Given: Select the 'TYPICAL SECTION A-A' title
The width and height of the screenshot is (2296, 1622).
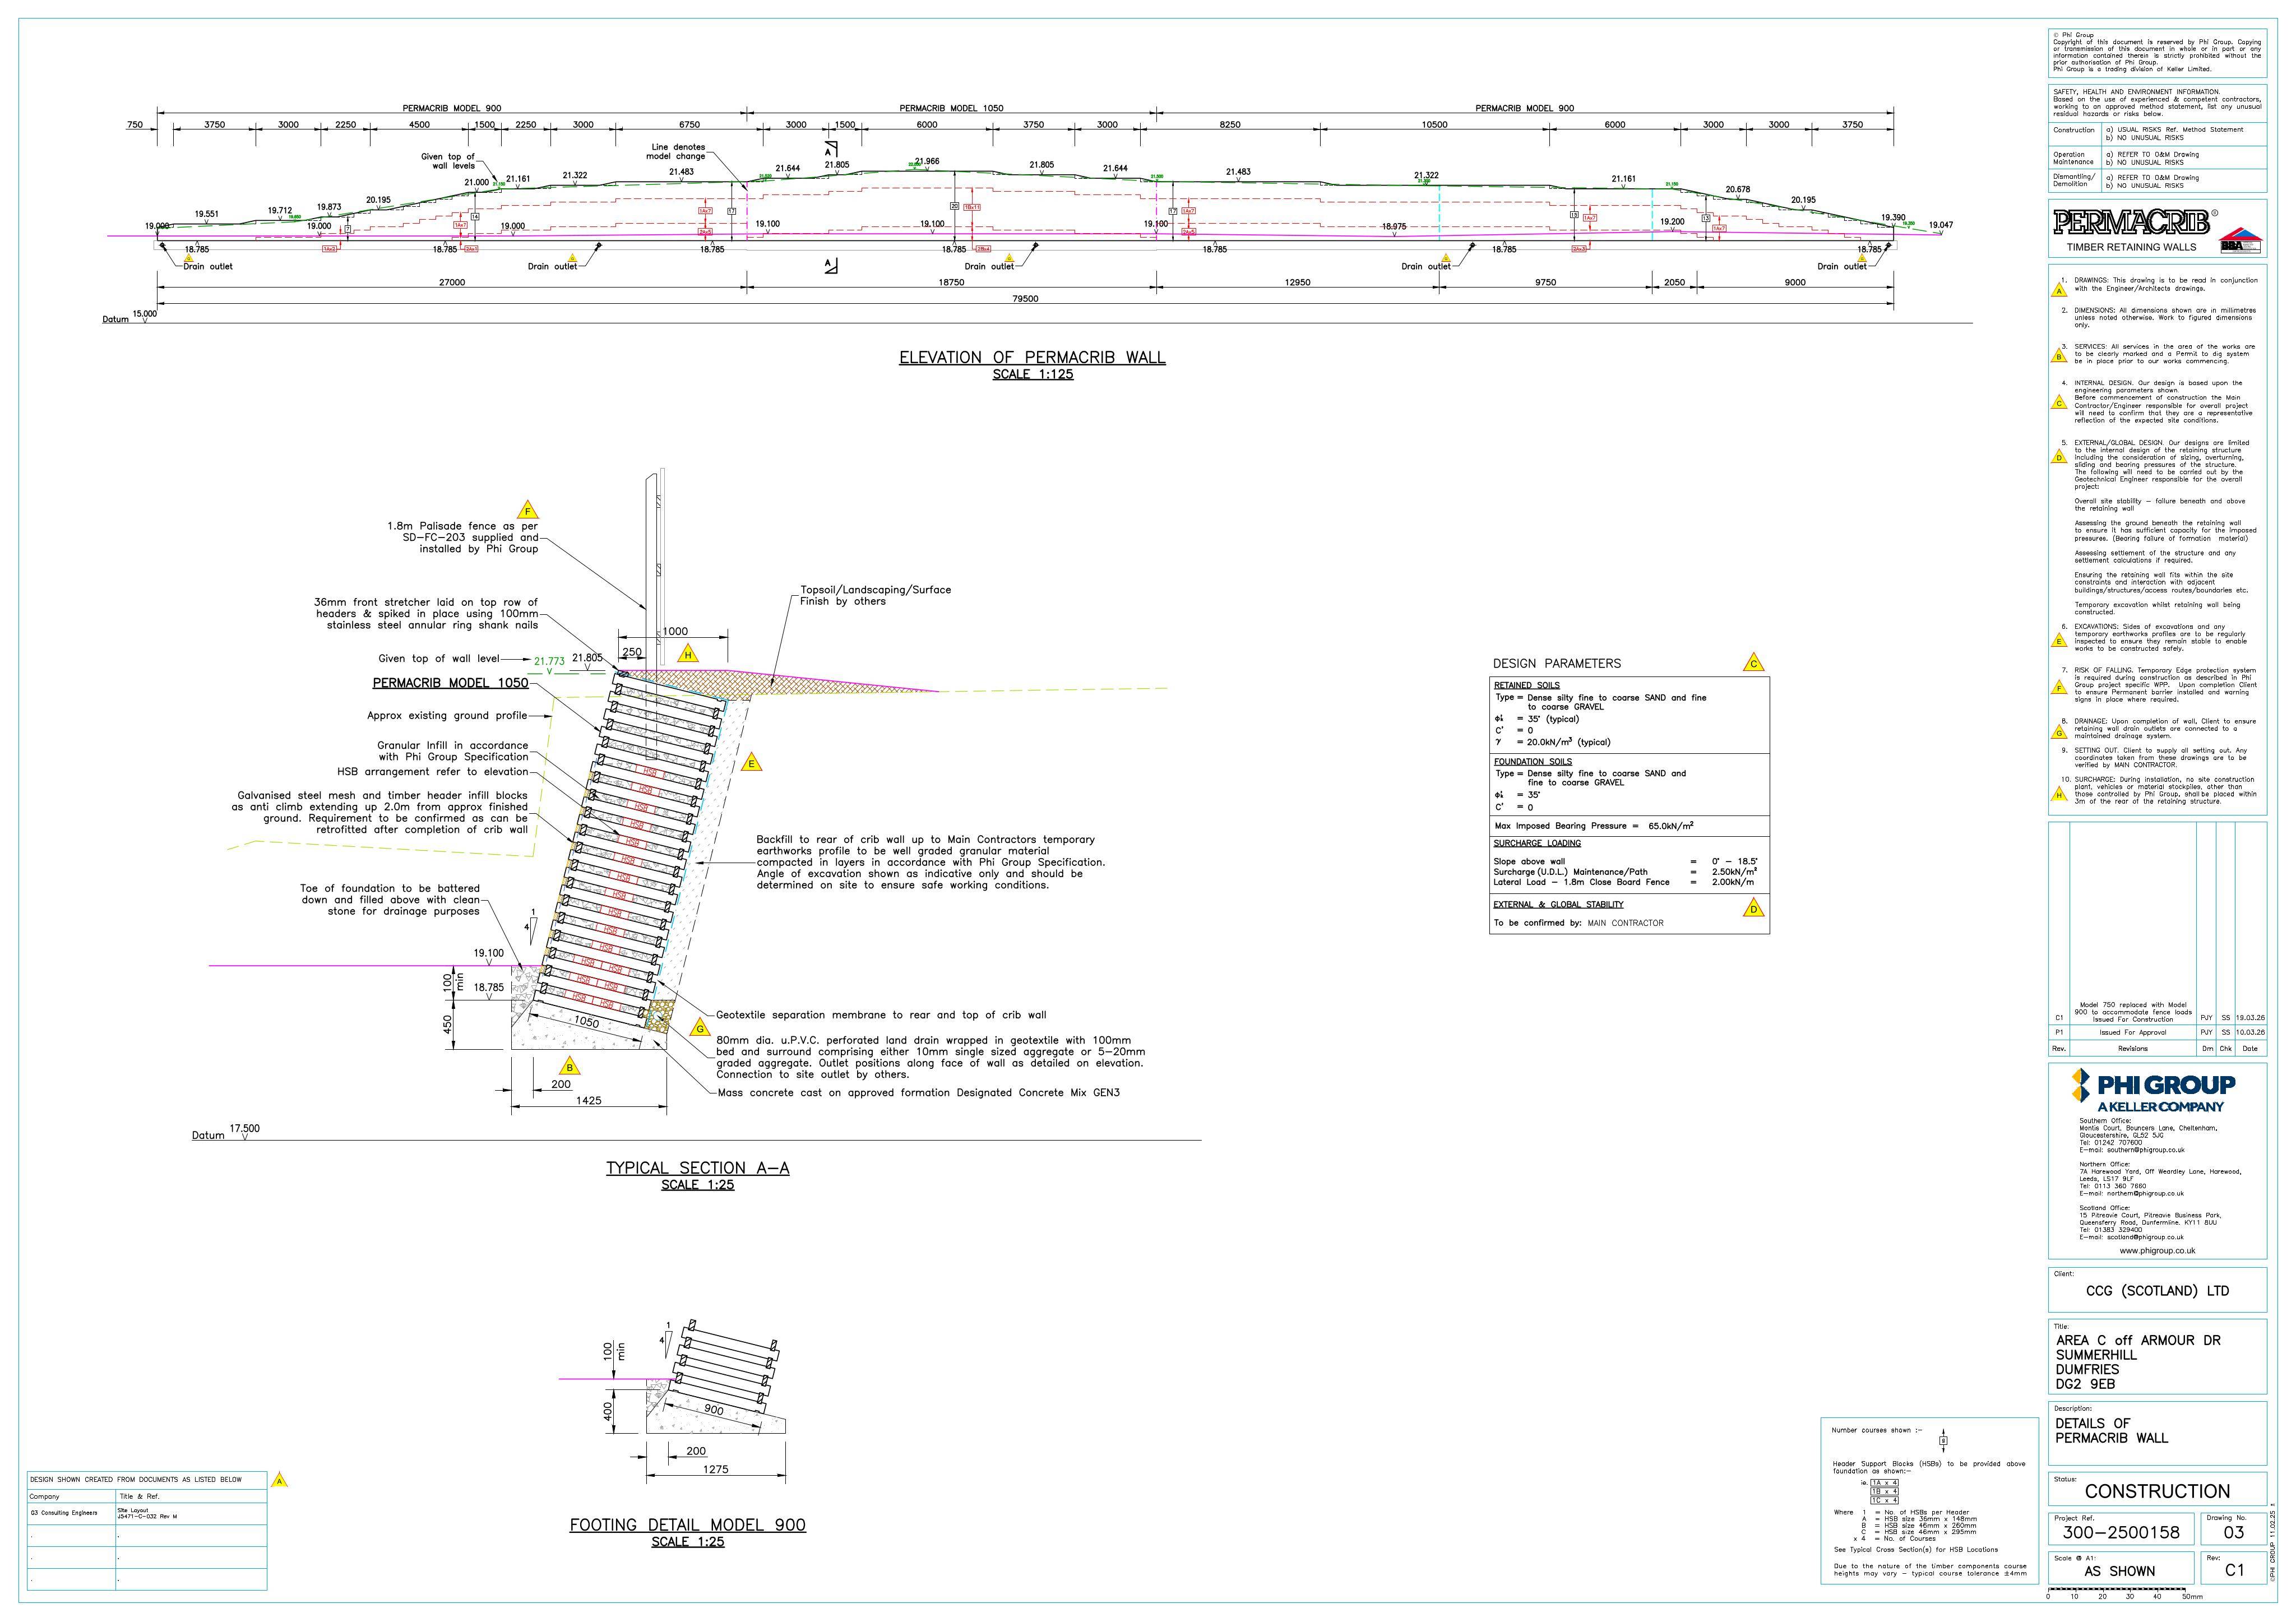Looking at the screenshot, I should [697, 1168].
